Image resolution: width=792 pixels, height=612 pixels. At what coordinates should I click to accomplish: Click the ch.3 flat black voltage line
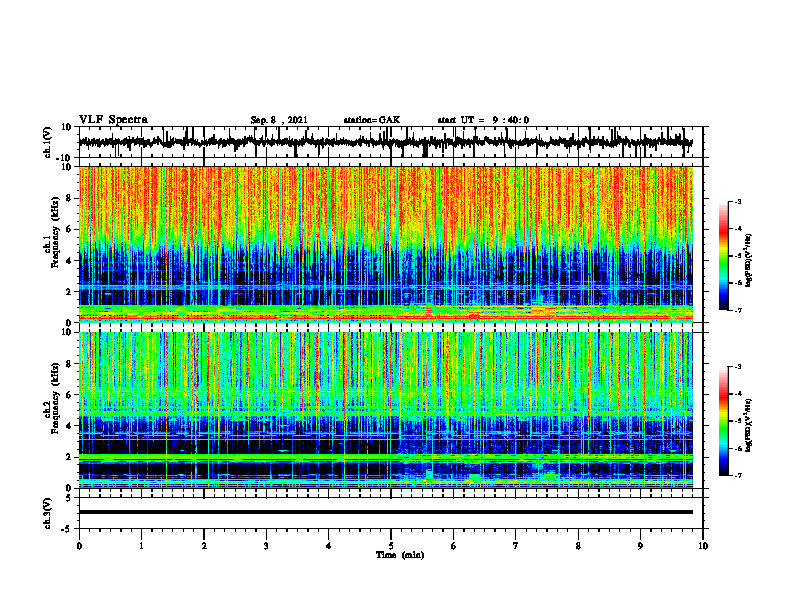[385, 512]
